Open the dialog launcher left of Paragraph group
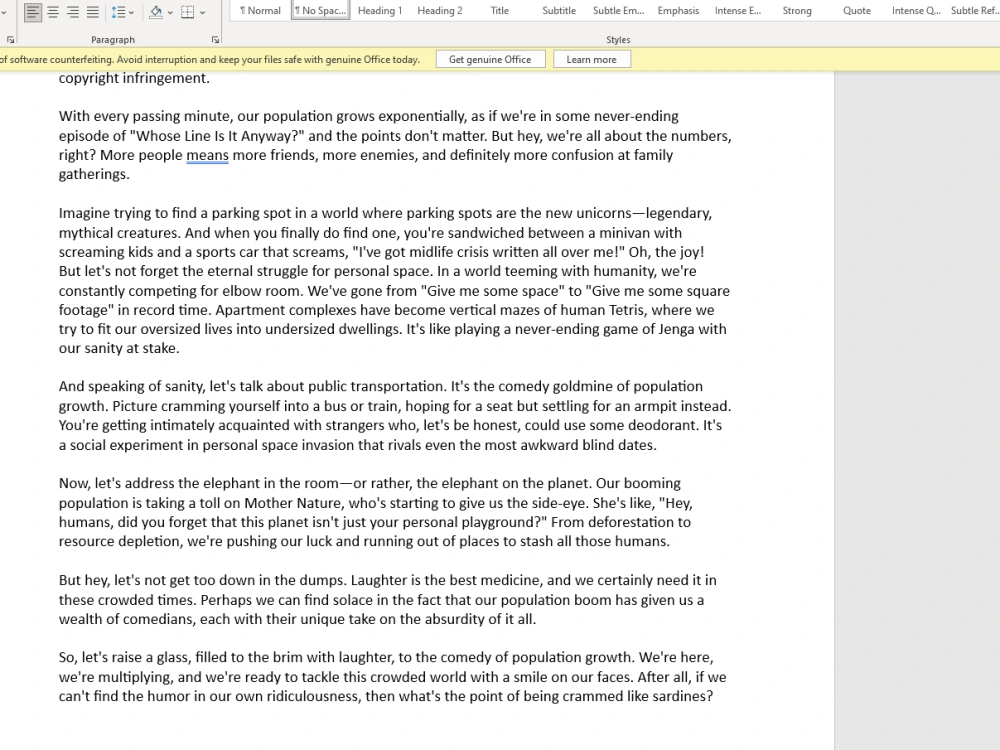Image resolution: width=1000 pixels, height=750 pixels. pyautogui.click(x=10, y=40)
